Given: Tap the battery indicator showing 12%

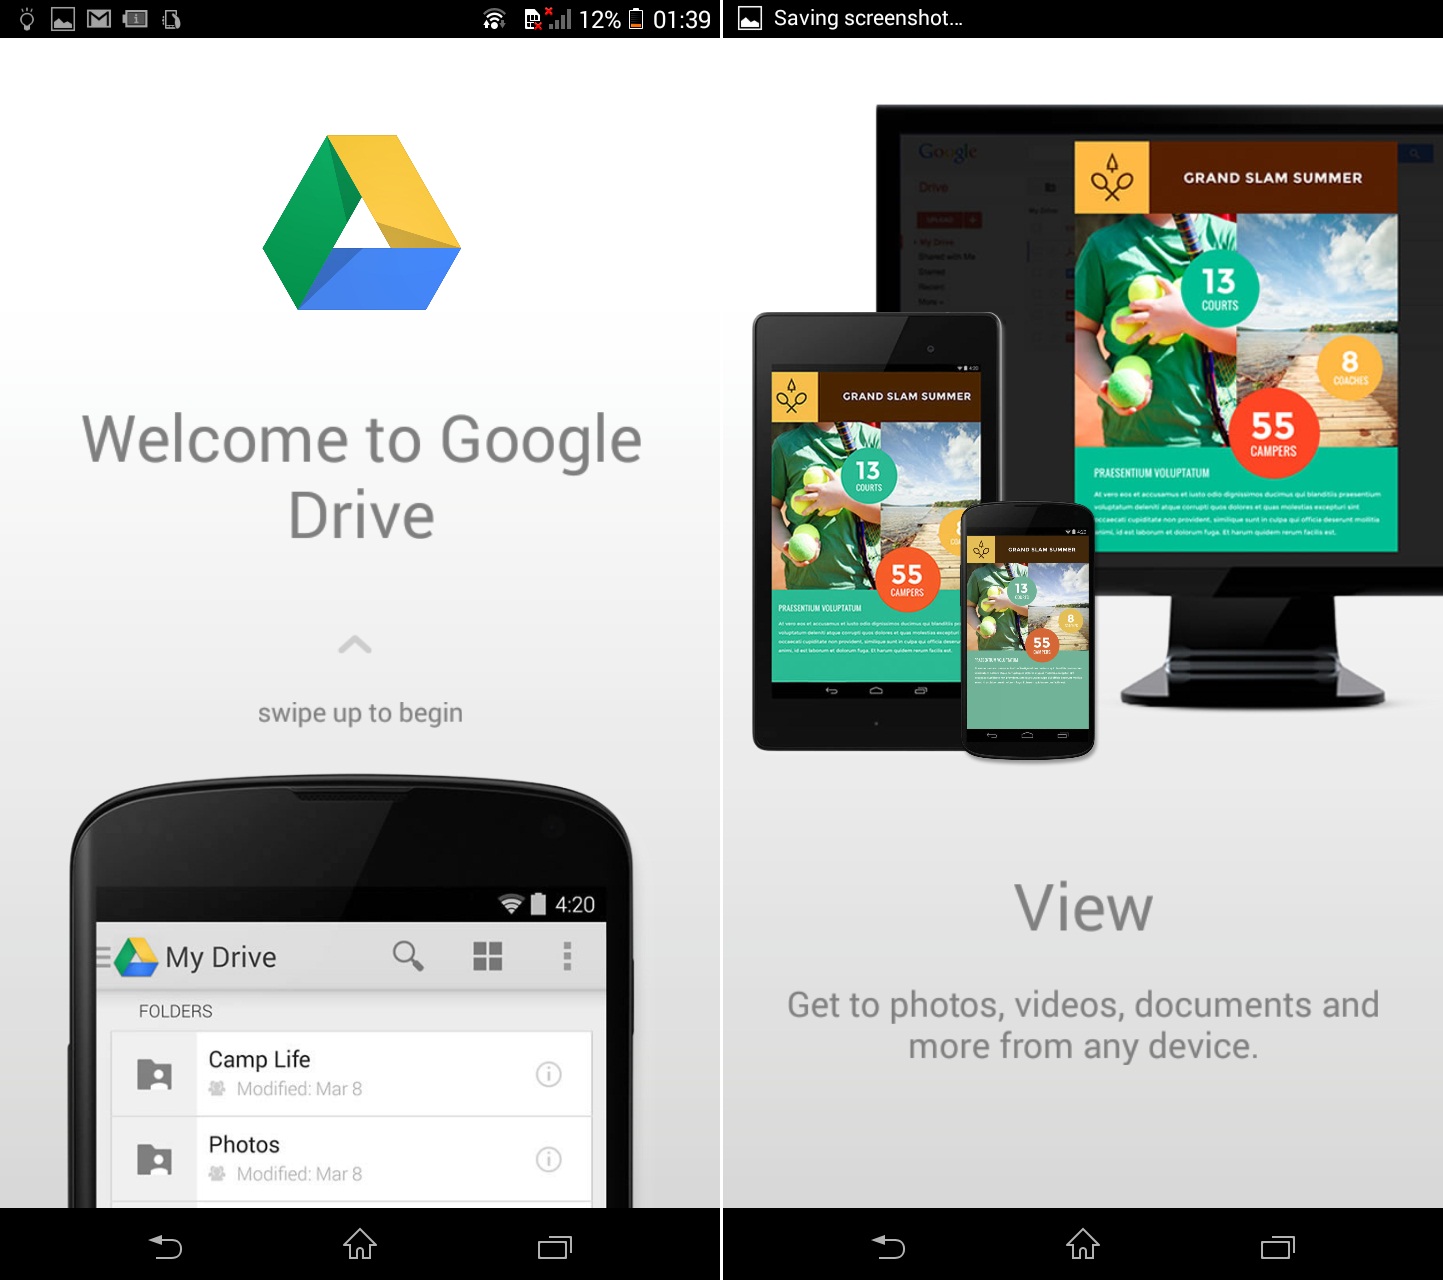Looking at the screenshot, I should pos(611,19).
